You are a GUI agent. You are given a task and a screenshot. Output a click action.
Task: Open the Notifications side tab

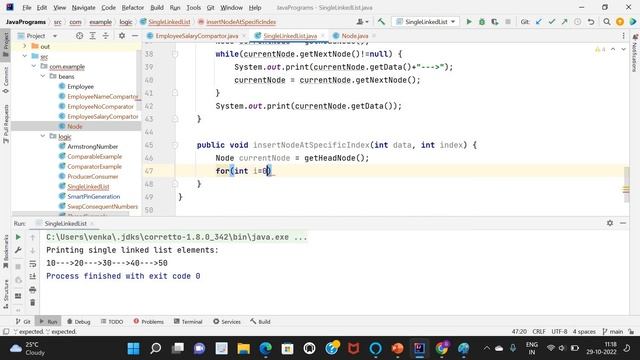[635, 54]
